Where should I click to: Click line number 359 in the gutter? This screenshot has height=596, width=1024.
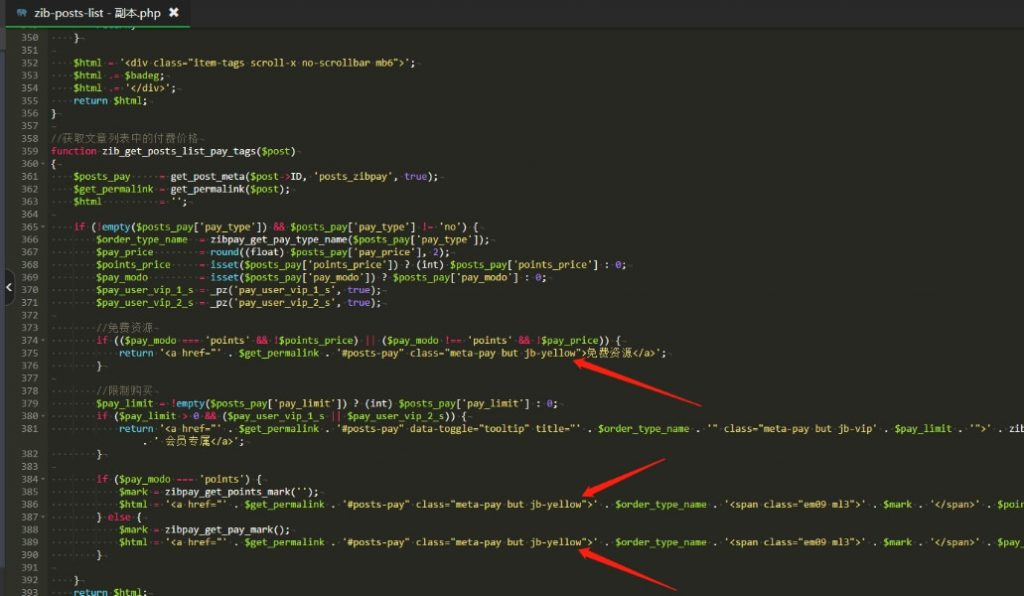coord(28,151)
